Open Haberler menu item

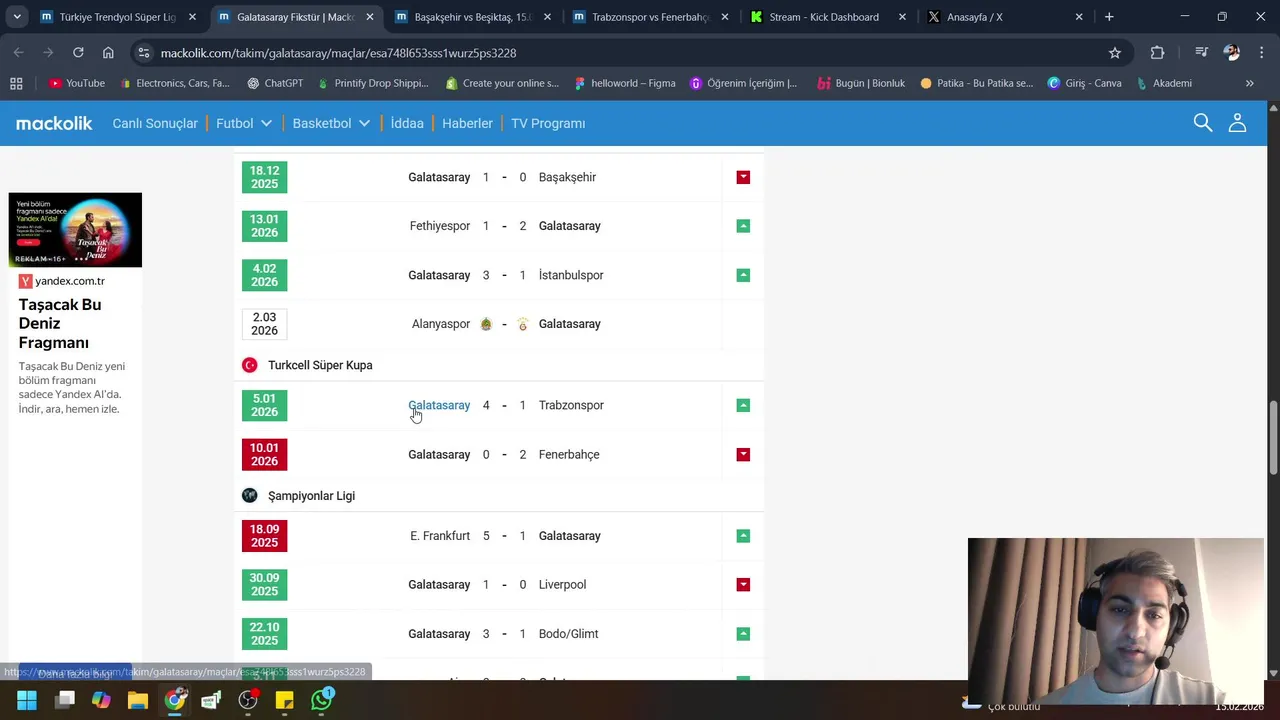467,123
